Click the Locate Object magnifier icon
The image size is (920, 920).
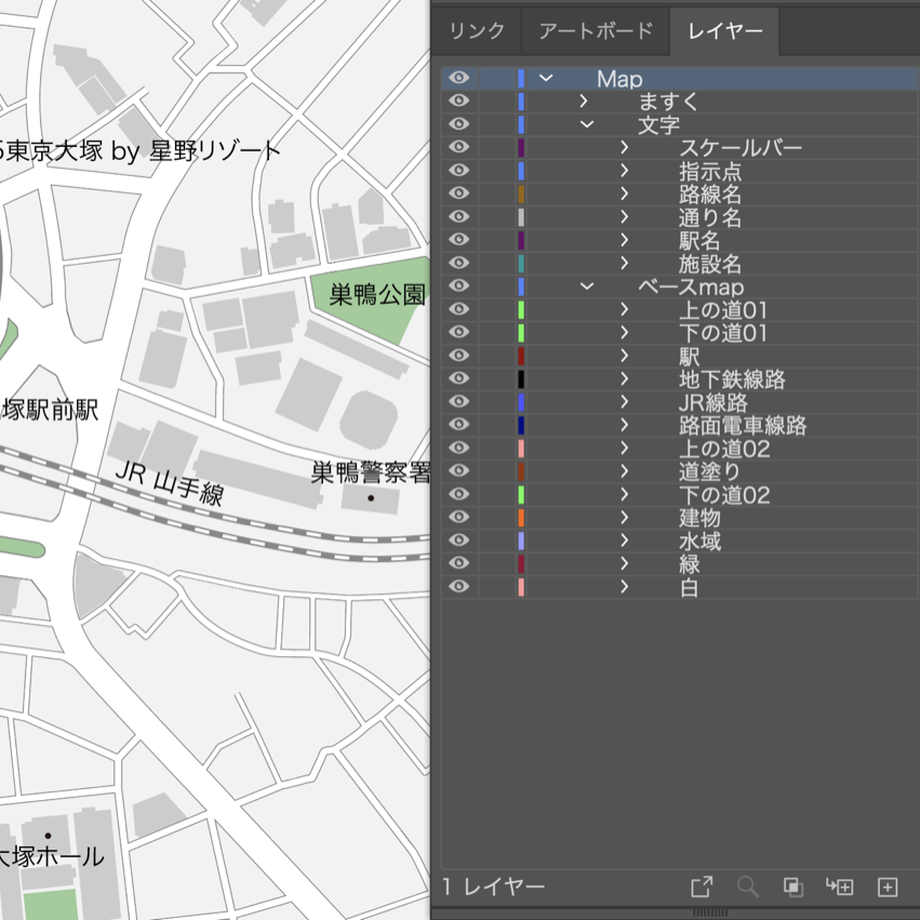748,887
